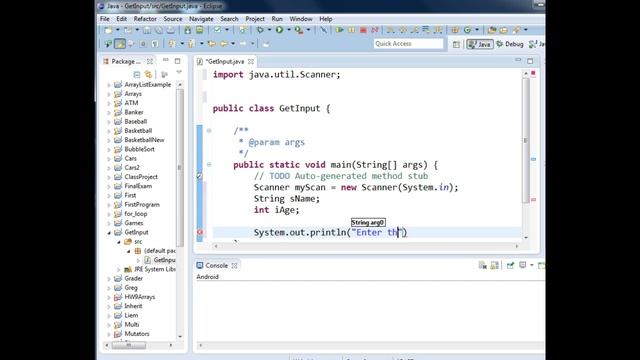Click the Back navigation arrow icon

click(x=224, y=44)
